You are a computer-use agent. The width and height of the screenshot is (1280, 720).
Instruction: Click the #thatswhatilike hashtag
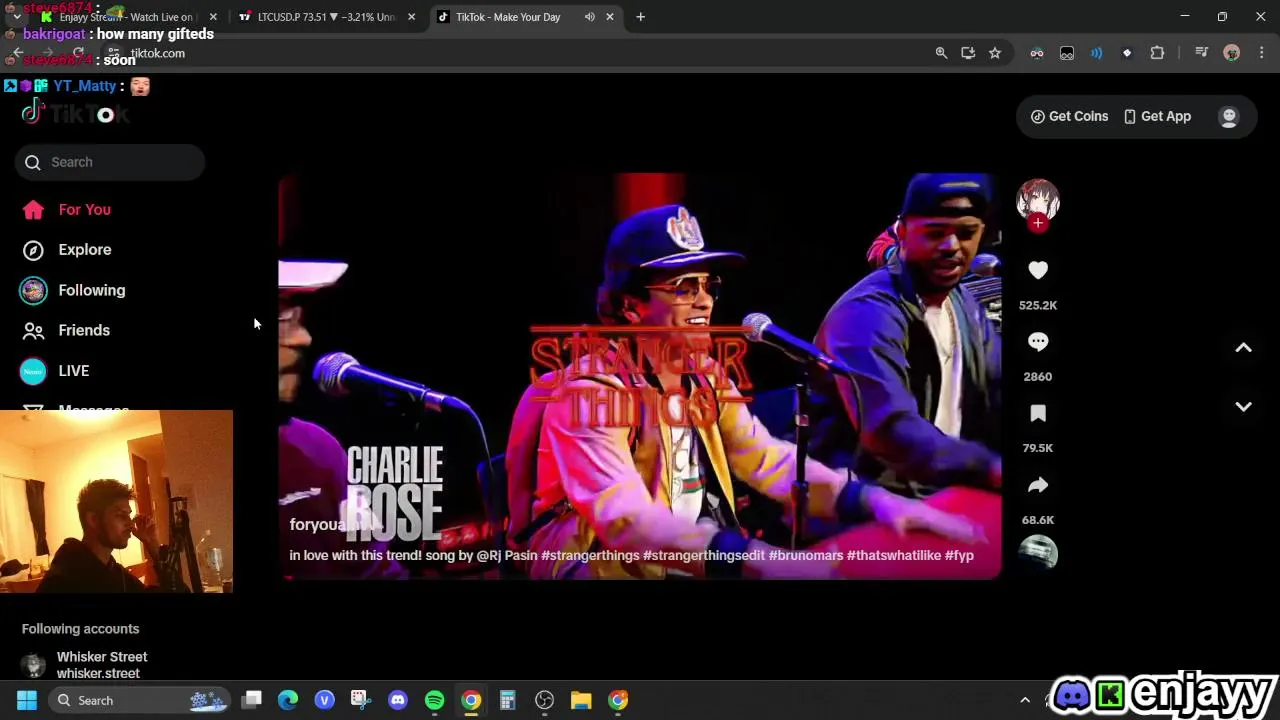coord(894,556)
